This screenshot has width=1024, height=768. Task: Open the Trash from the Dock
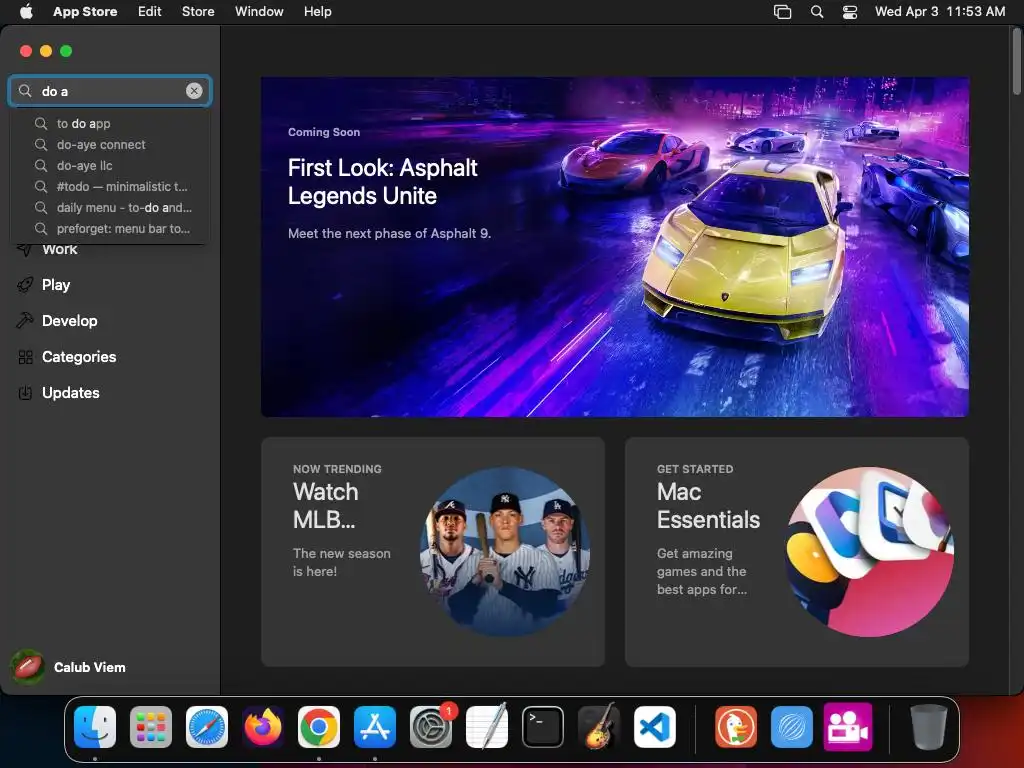tap(928, 727)
